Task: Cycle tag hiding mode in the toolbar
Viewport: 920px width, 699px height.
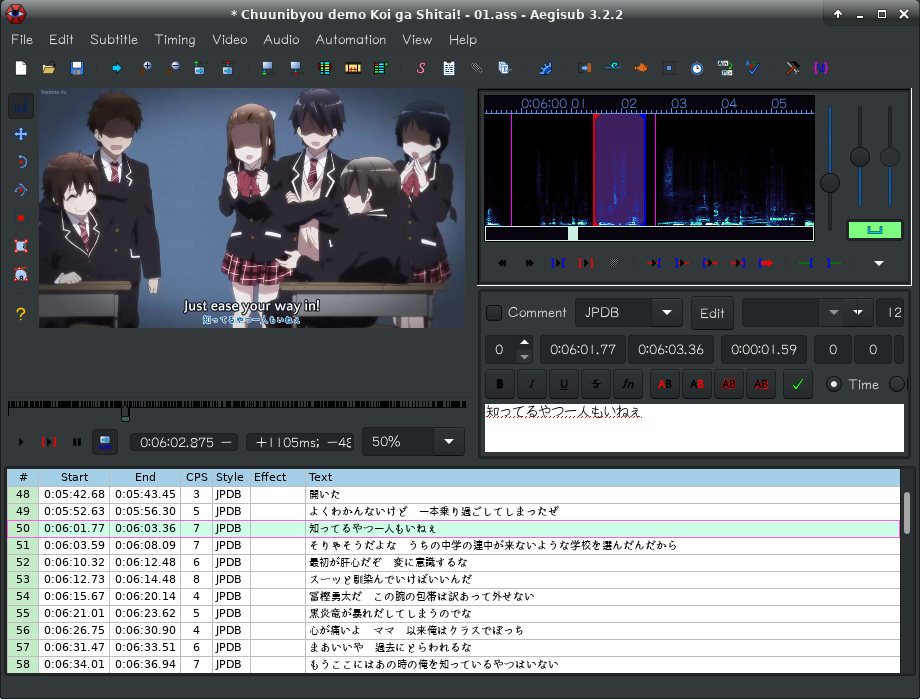Action: [821, 68]
